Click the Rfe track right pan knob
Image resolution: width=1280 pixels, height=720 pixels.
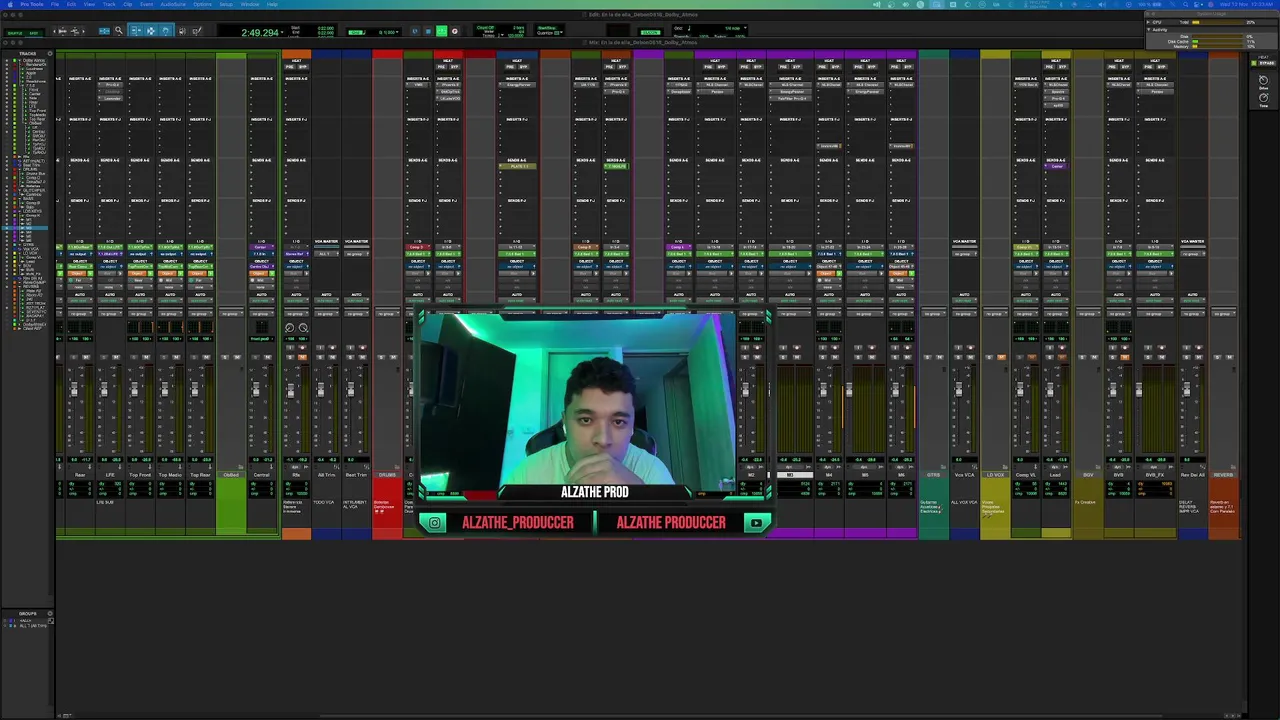(x=303, y=327)
